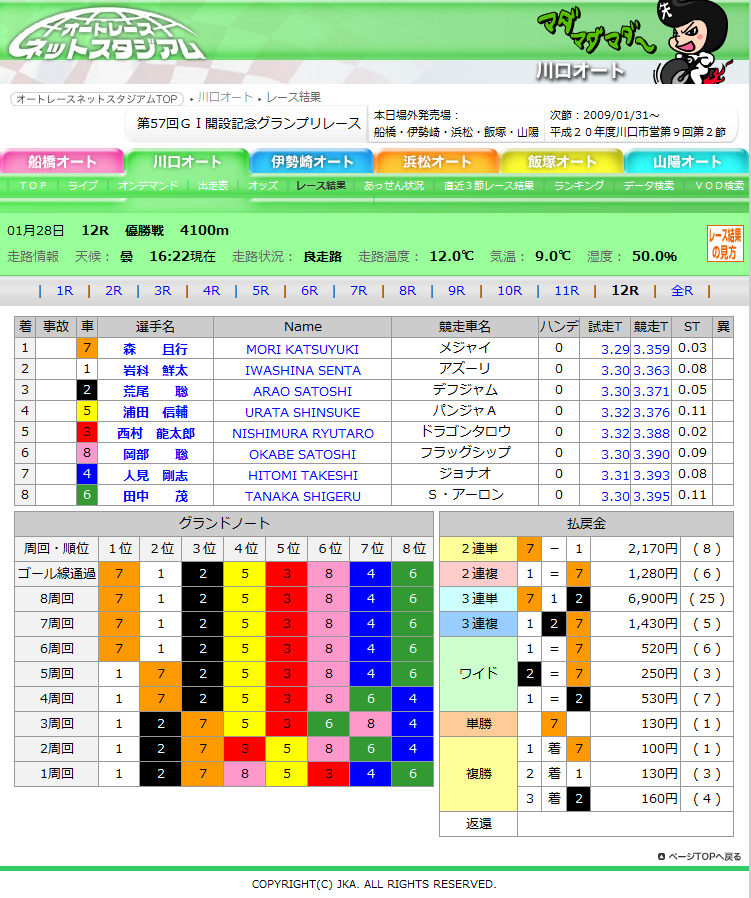Click the orange car 7 cell in winner row
Screen dimensions: 751x898
(x=87, y=348)
